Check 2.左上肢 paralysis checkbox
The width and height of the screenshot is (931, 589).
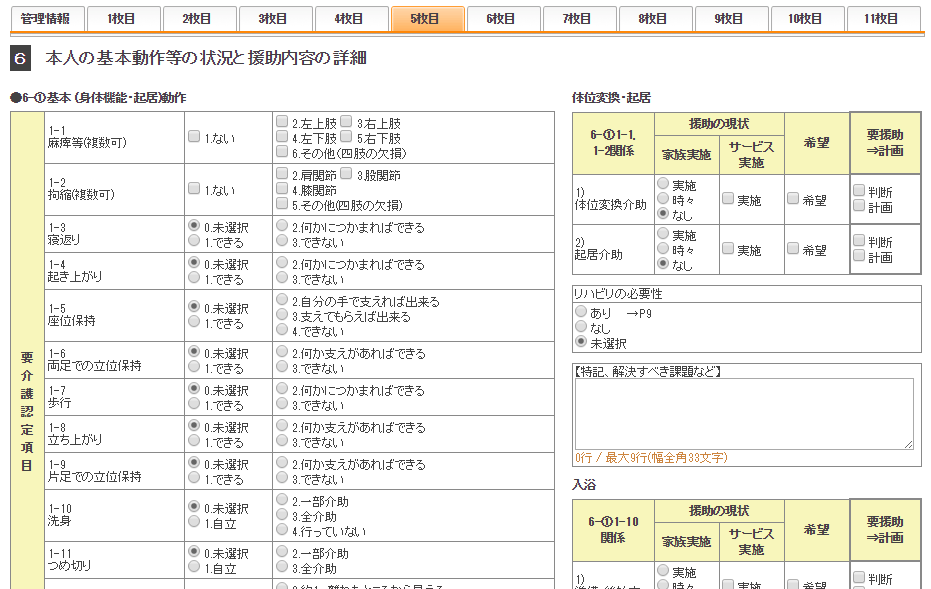[283, 122]
